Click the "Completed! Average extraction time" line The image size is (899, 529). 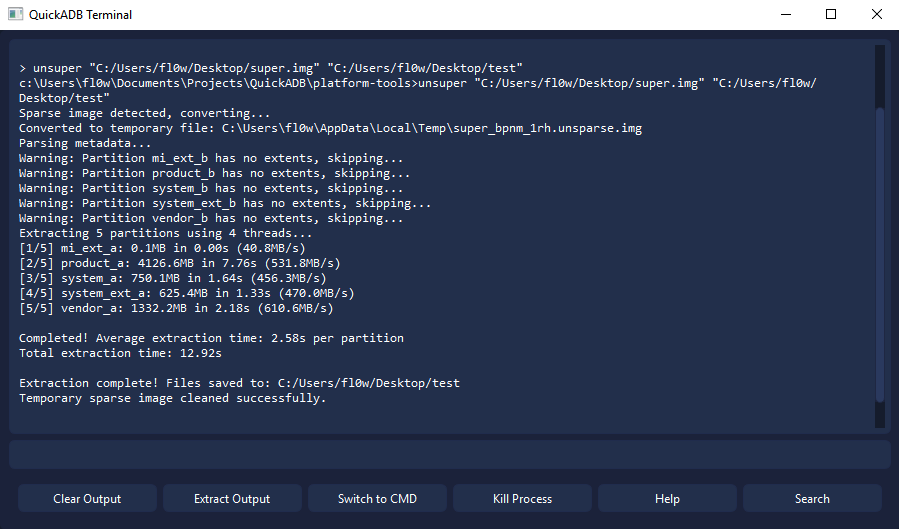point(211,338)
